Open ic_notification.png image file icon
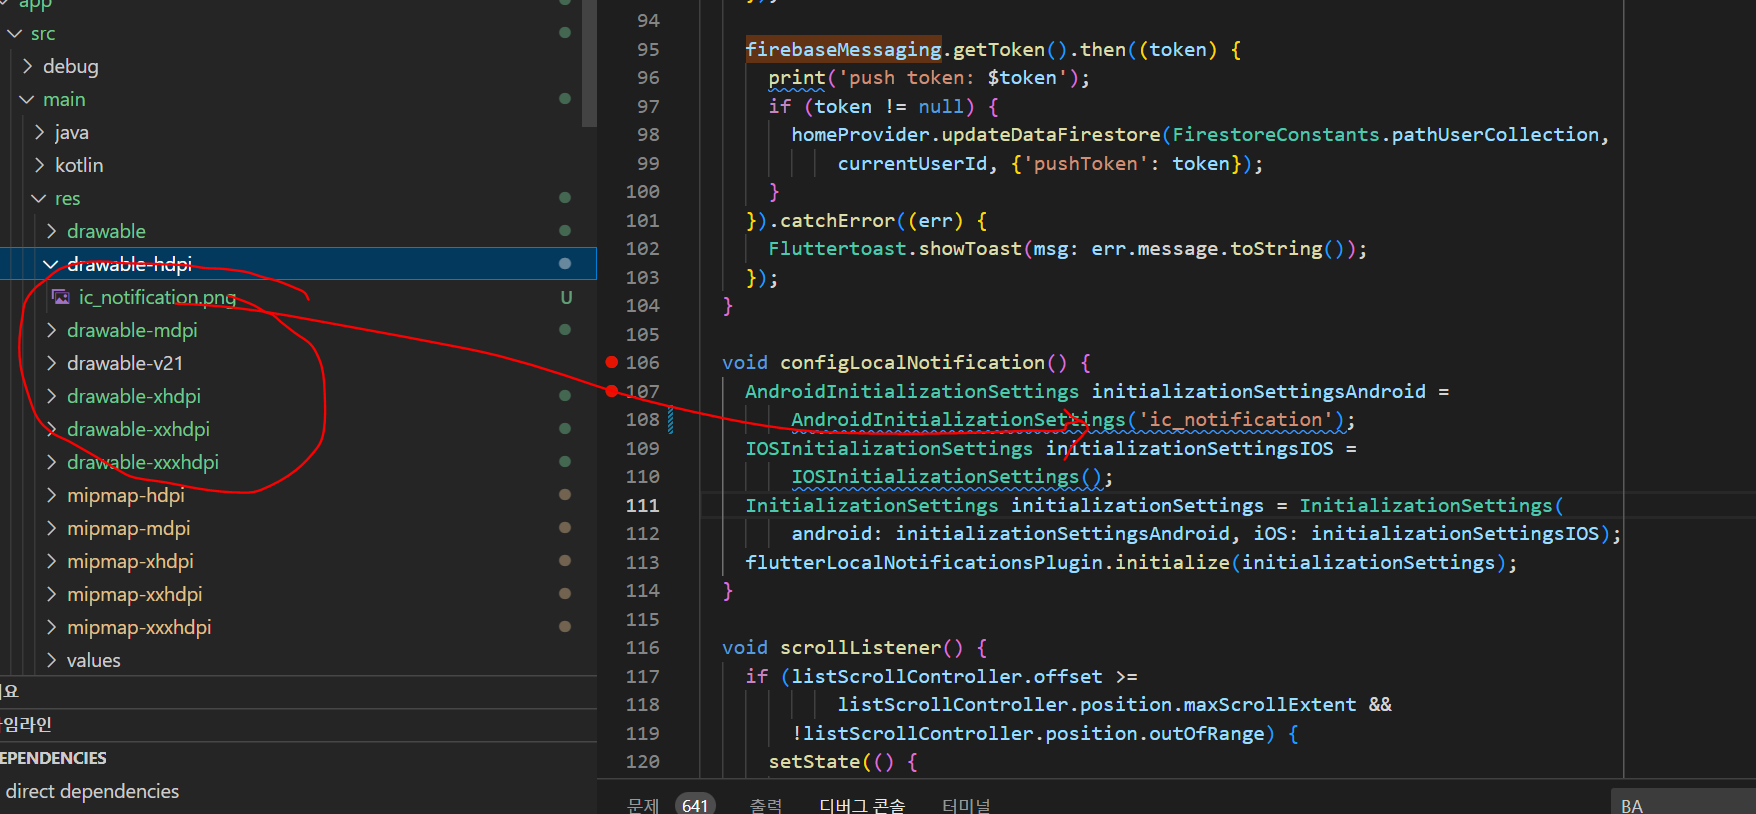The image size is (1756, 814). (x=61, y=298)
